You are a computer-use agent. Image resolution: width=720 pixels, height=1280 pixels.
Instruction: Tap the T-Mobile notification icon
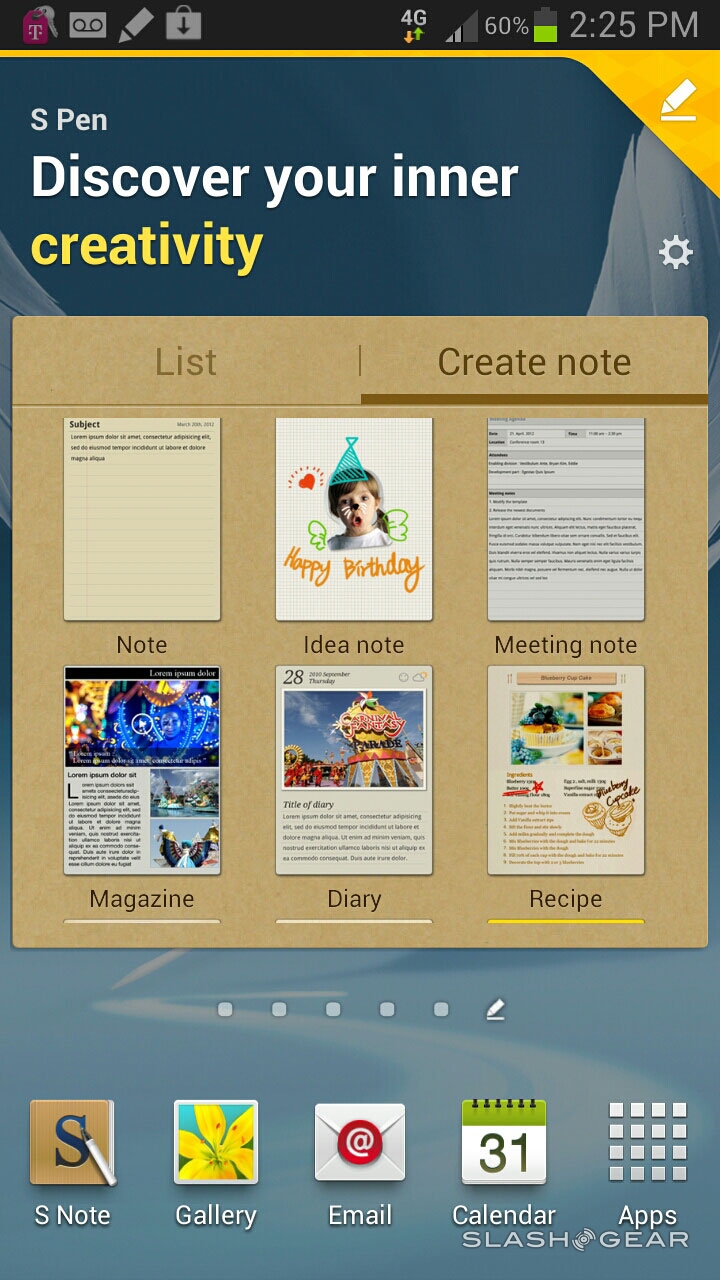click(x=38, y=25)
